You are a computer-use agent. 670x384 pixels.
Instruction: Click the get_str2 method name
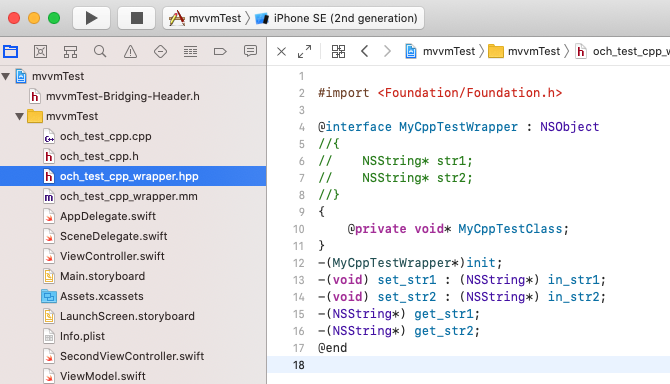[x=444, y=331]
